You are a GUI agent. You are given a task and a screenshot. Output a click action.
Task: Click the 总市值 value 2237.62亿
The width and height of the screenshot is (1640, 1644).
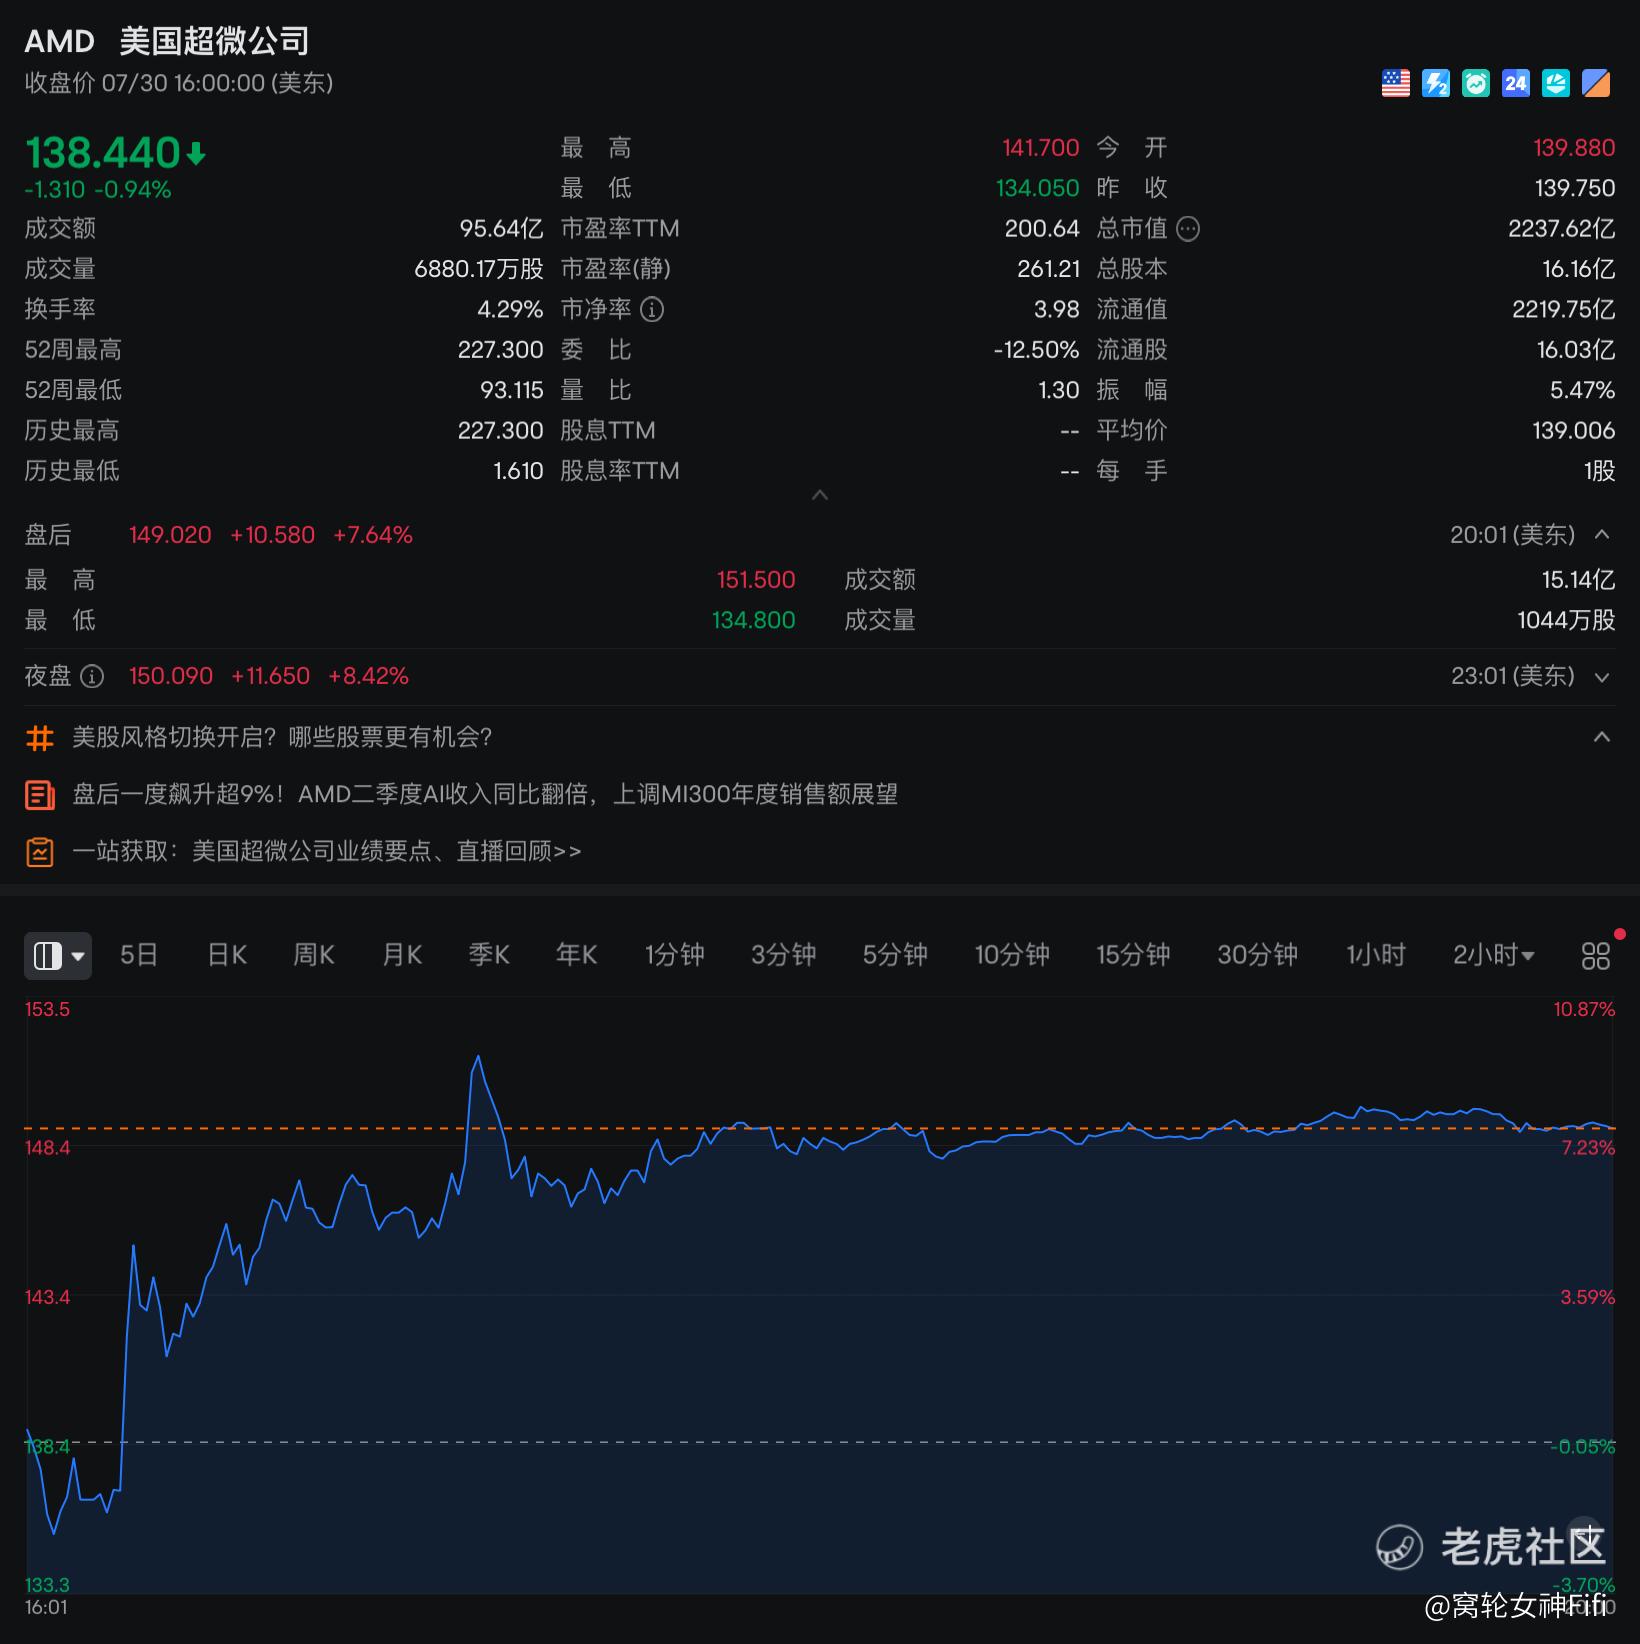(1562, 229)
